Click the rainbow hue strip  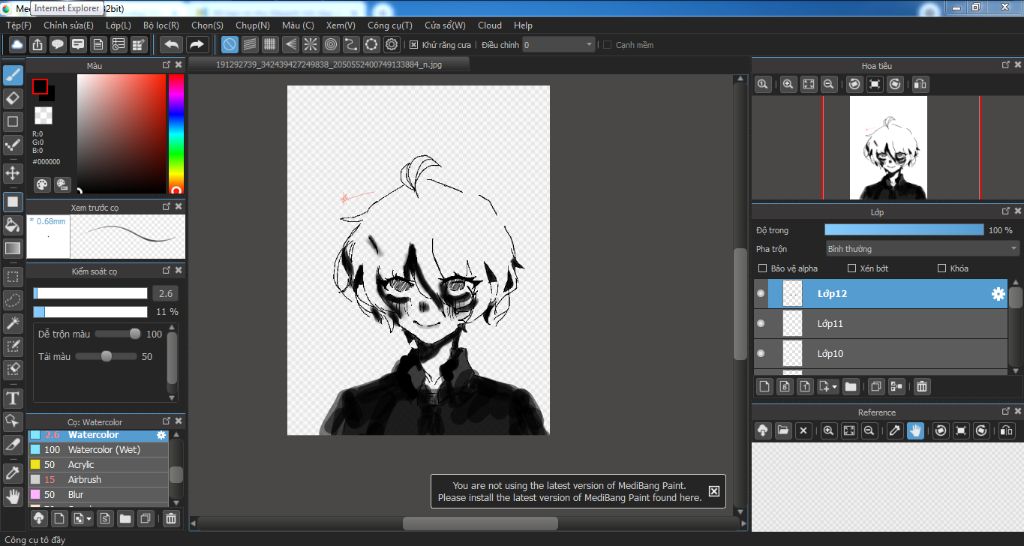tap(176, 133)
